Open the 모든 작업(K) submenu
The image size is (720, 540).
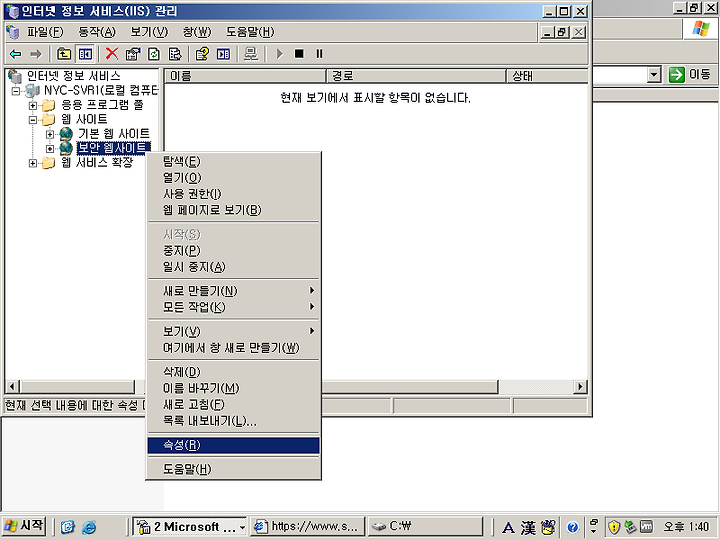(233, 307)
